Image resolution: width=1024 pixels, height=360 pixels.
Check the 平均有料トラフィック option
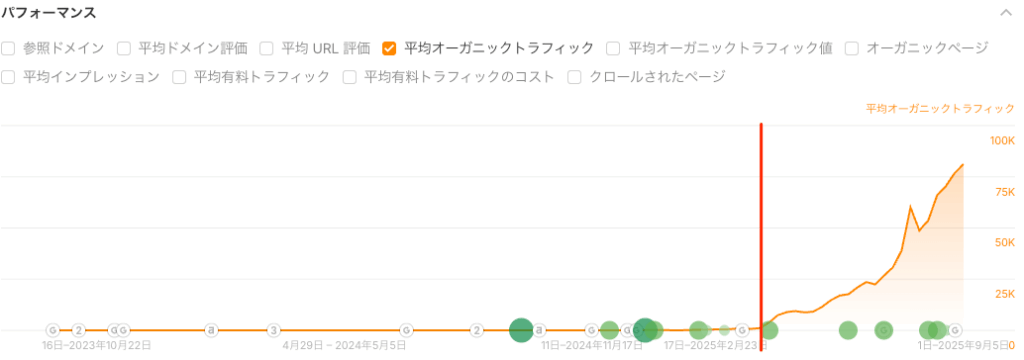[x=179, y=77]
